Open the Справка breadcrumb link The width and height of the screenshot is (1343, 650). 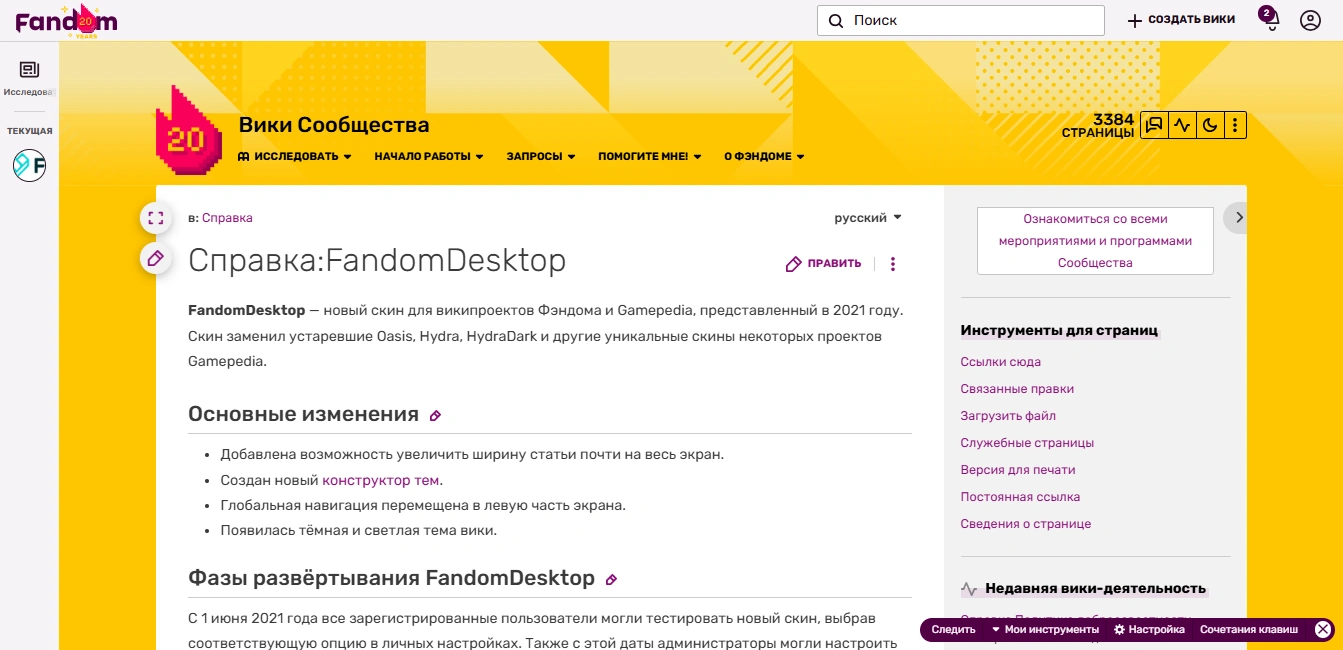click(x=227, y=217)
